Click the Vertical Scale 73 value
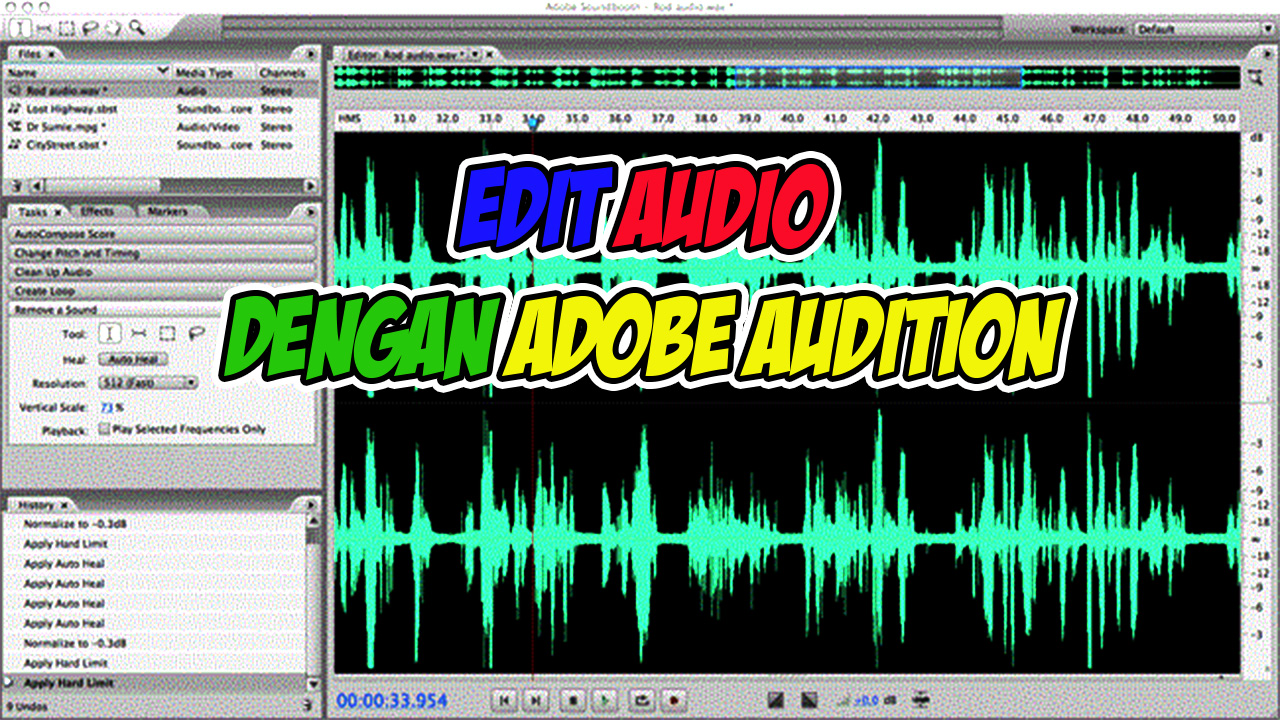Screen dimensions: 1280x720 (x=107, y=408)
